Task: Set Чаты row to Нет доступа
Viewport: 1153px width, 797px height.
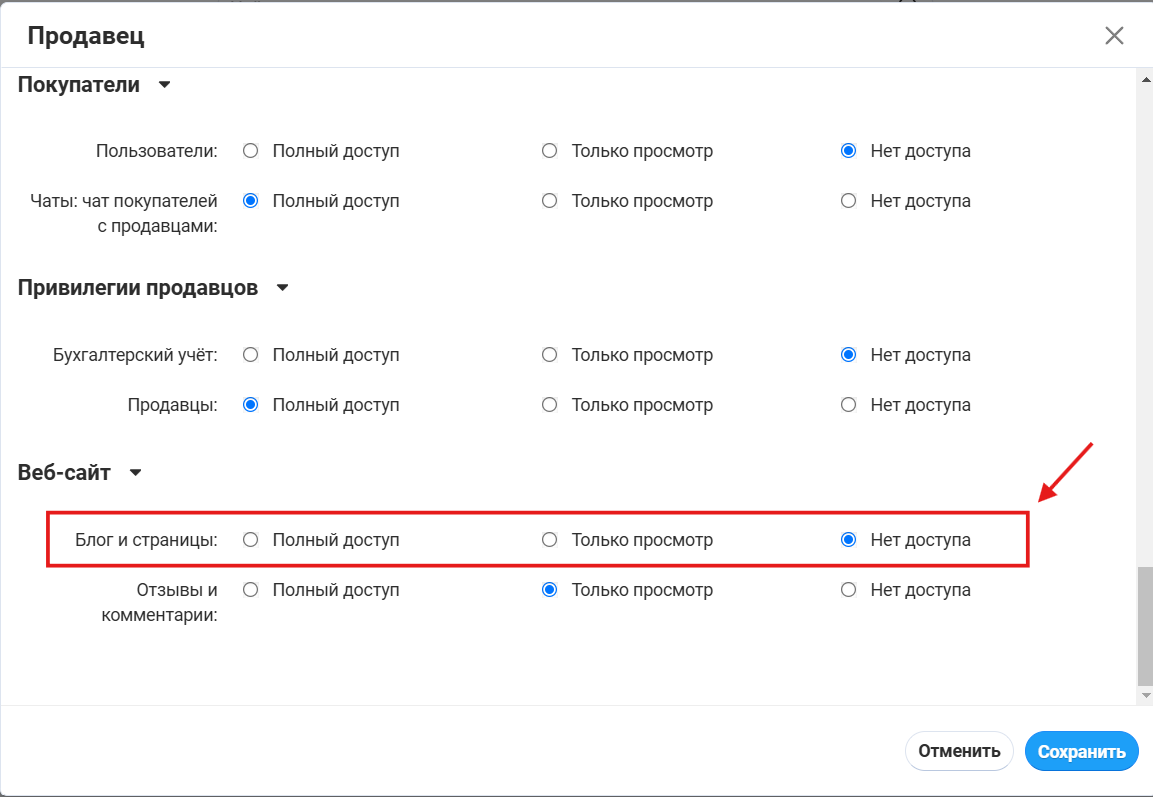Action: coord(849,201)
